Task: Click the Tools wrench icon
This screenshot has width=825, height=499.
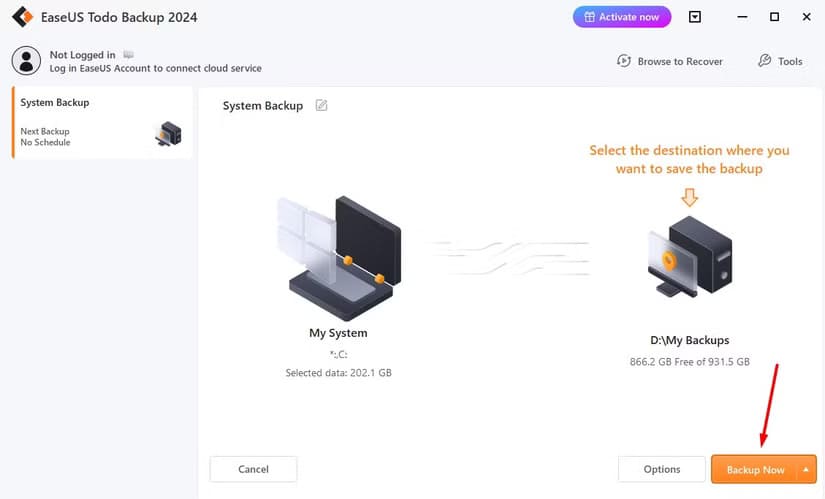Action: pos(764,61)
